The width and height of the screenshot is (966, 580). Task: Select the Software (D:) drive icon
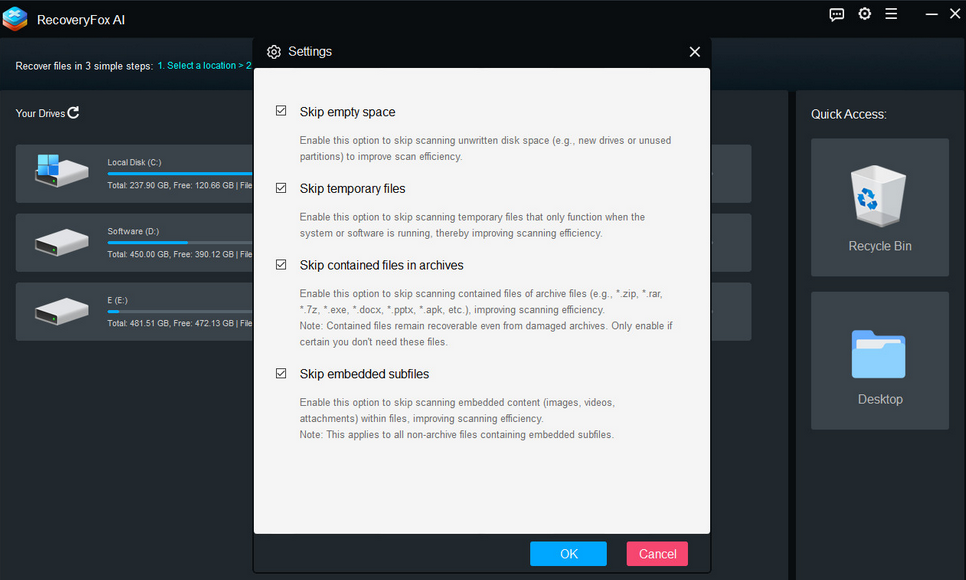pyautogui.click(x=62, y=242)
